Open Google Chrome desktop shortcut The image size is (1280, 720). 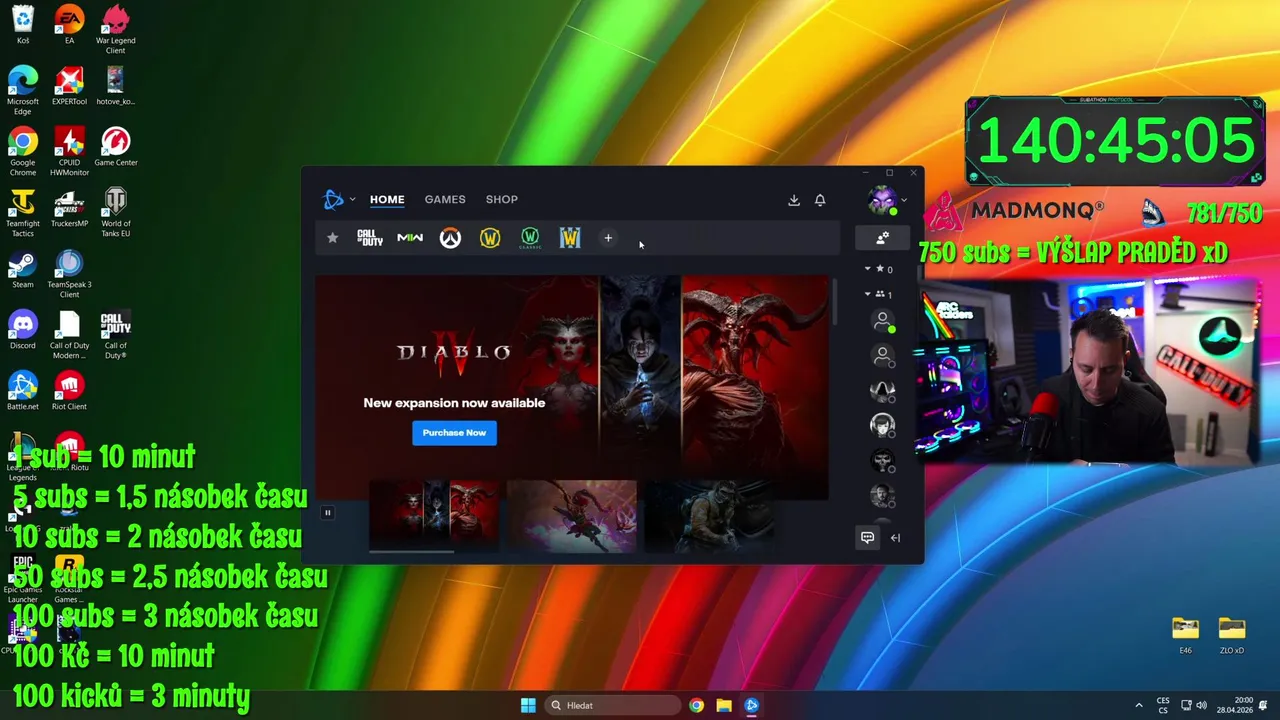[x=23, y=152]
